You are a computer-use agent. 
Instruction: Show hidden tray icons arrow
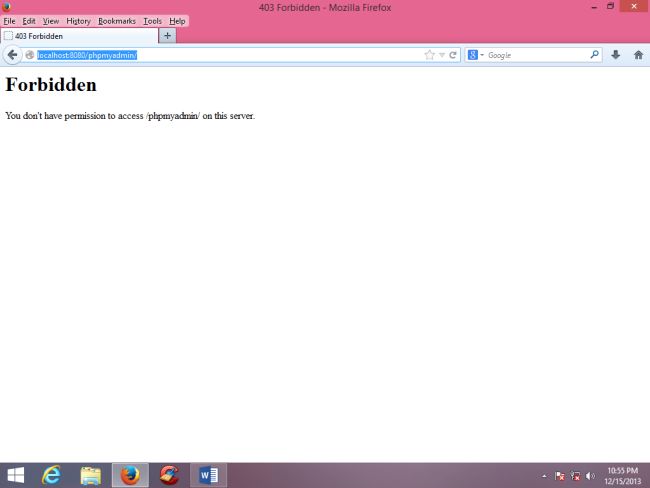(x=544, y=476)
